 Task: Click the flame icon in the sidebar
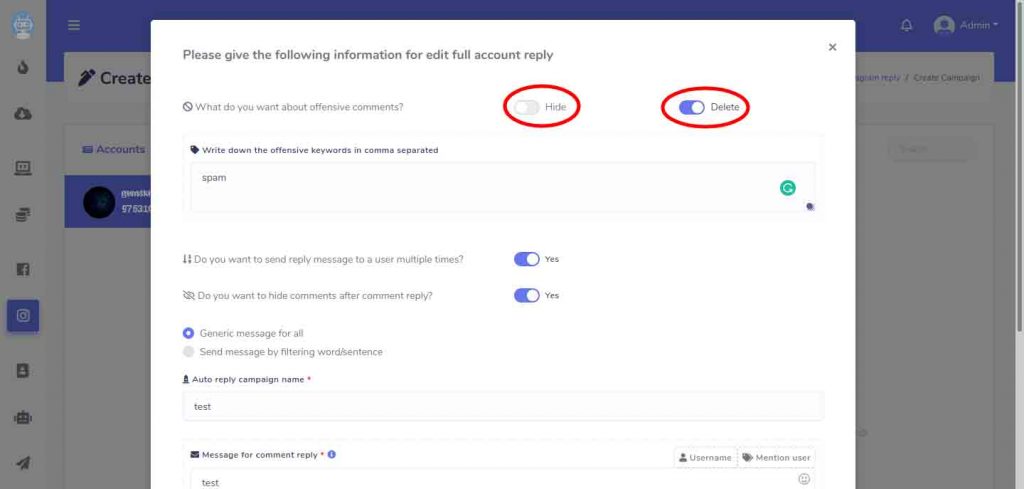point(23,67)
